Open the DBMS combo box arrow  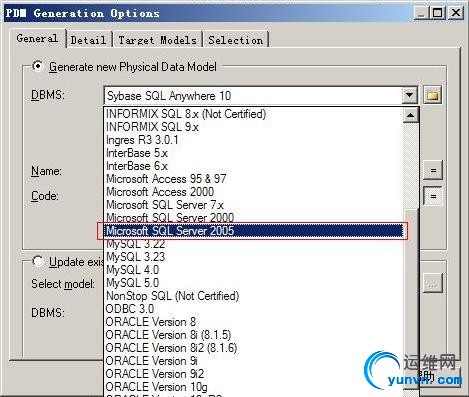coord(409,96)
